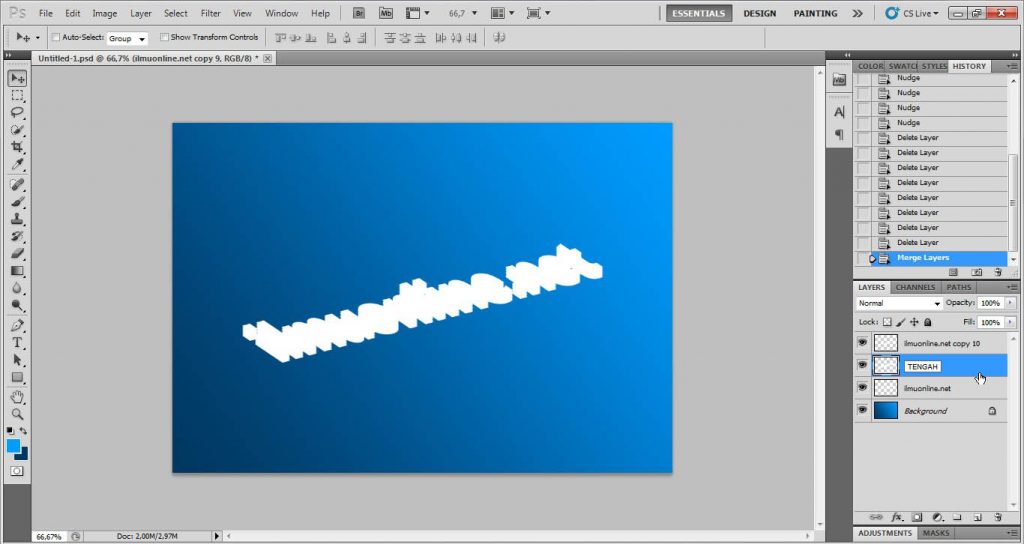Switch to the Channels tab
The width and height of the screenshot is (1024, 544).
pyautogui.click(x=915, y=287)
